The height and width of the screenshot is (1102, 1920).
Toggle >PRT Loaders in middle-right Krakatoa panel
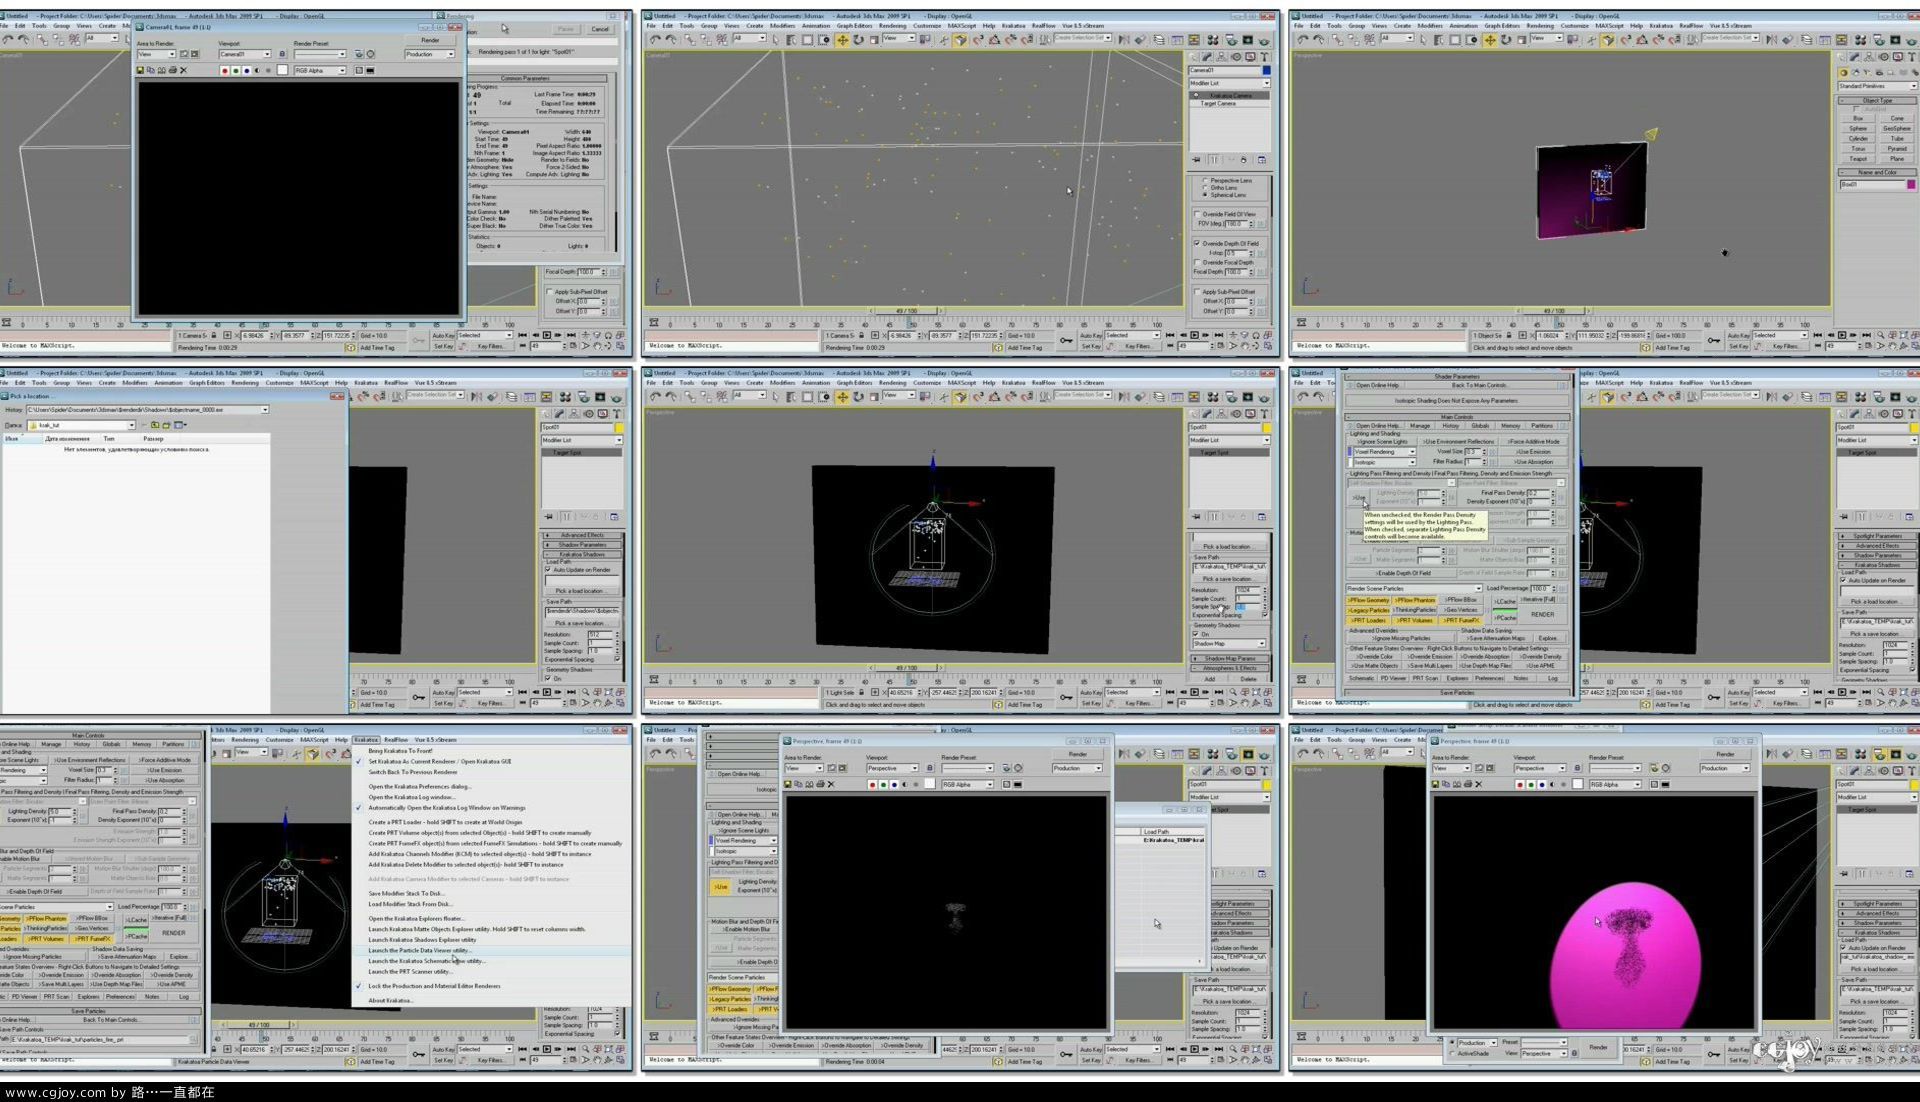1369,620
